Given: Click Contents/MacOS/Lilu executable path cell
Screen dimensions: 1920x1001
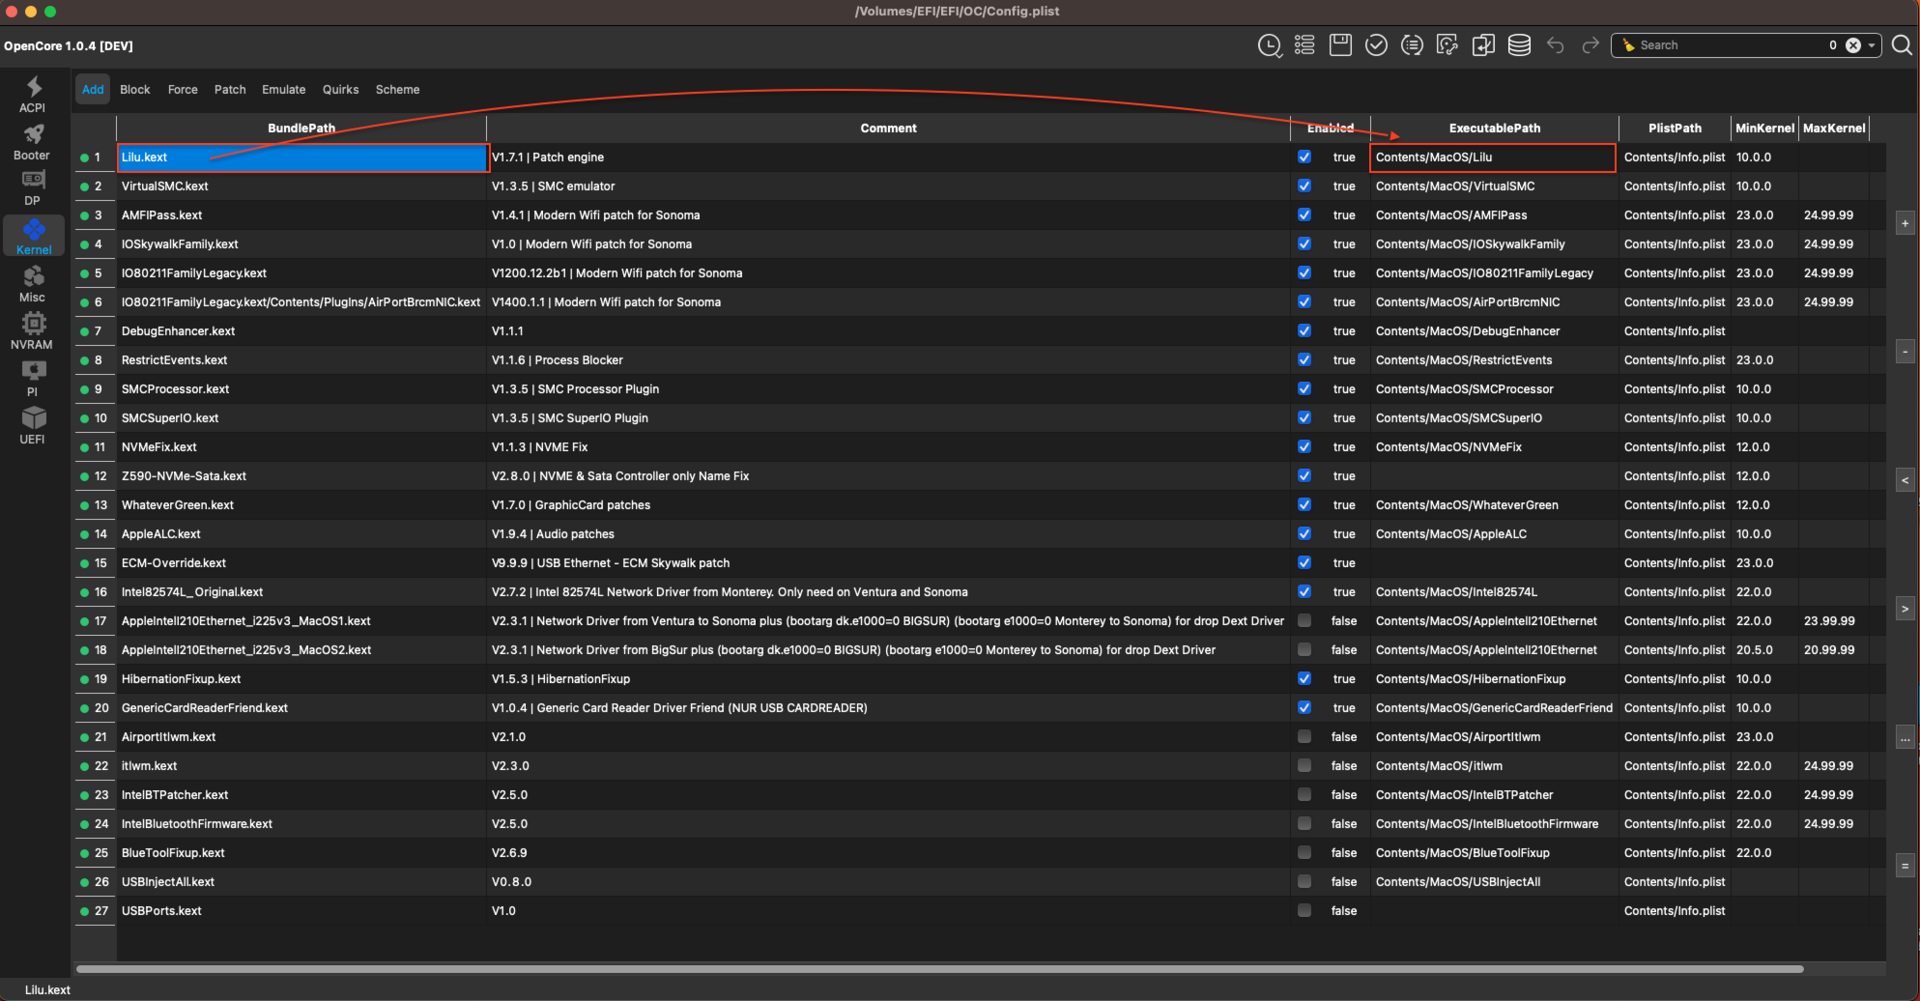Looking at the screenshot, I should click(1493, 157).
